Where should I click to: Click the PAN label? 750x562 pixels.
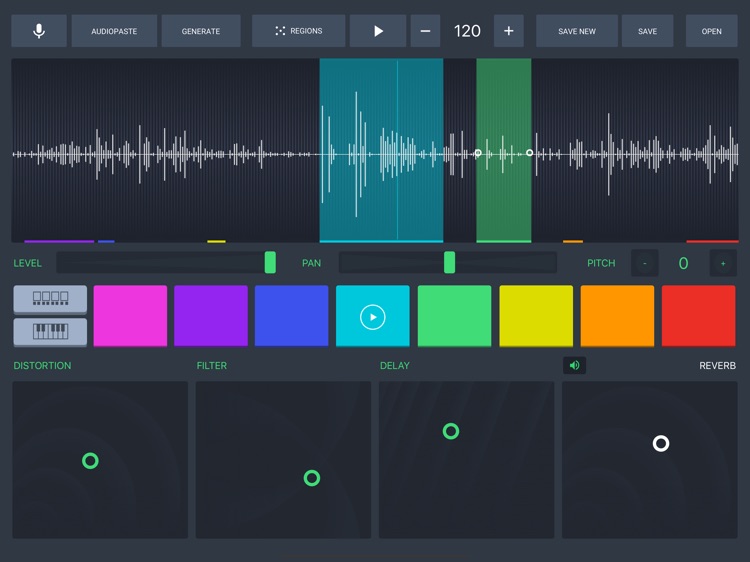311,263
